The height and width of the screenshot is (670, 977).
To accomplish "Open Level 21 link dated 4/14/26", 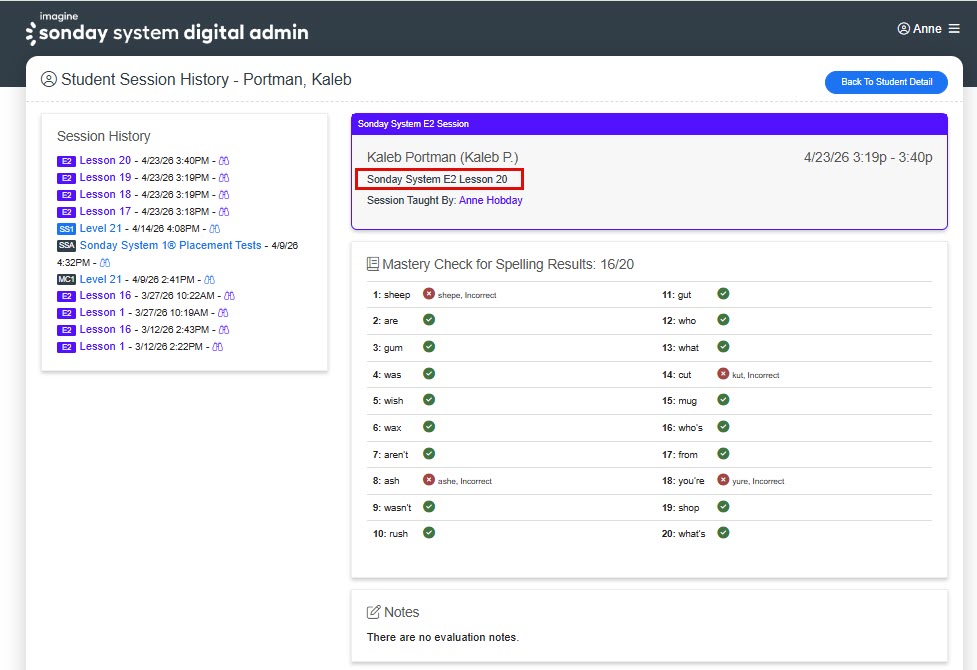I will click(x=100, y=228).
